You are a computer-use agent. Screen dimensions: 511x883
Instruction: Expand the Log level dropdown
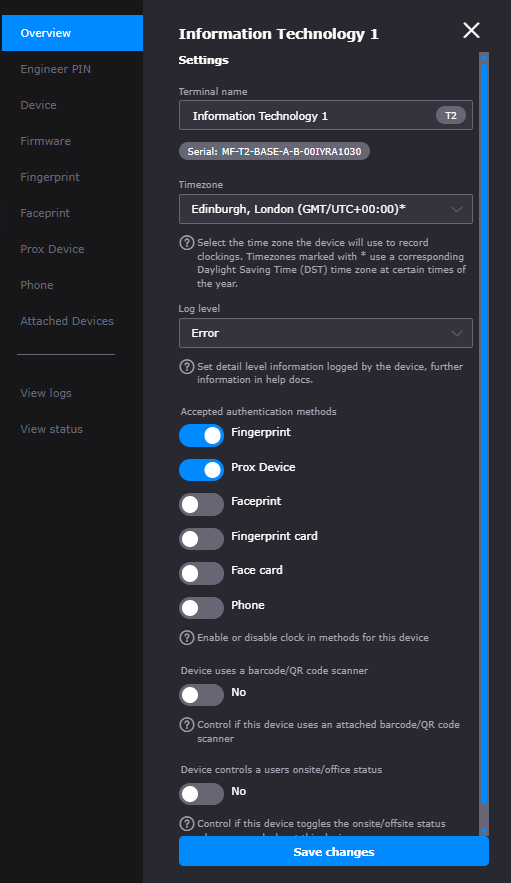[326, 333]
